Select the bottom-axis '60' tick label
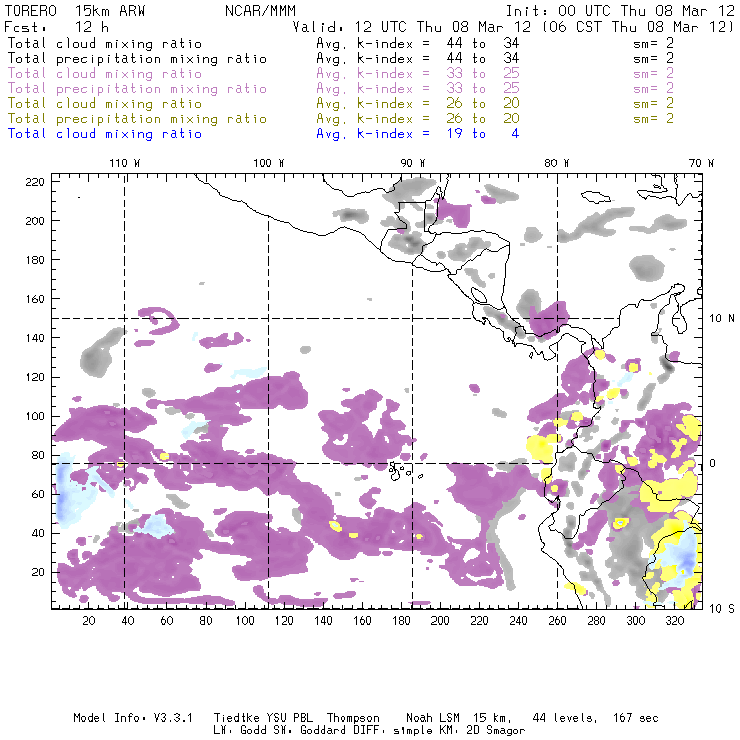The width and height of the screenshot is (740, 740). [x=167, y=621]
